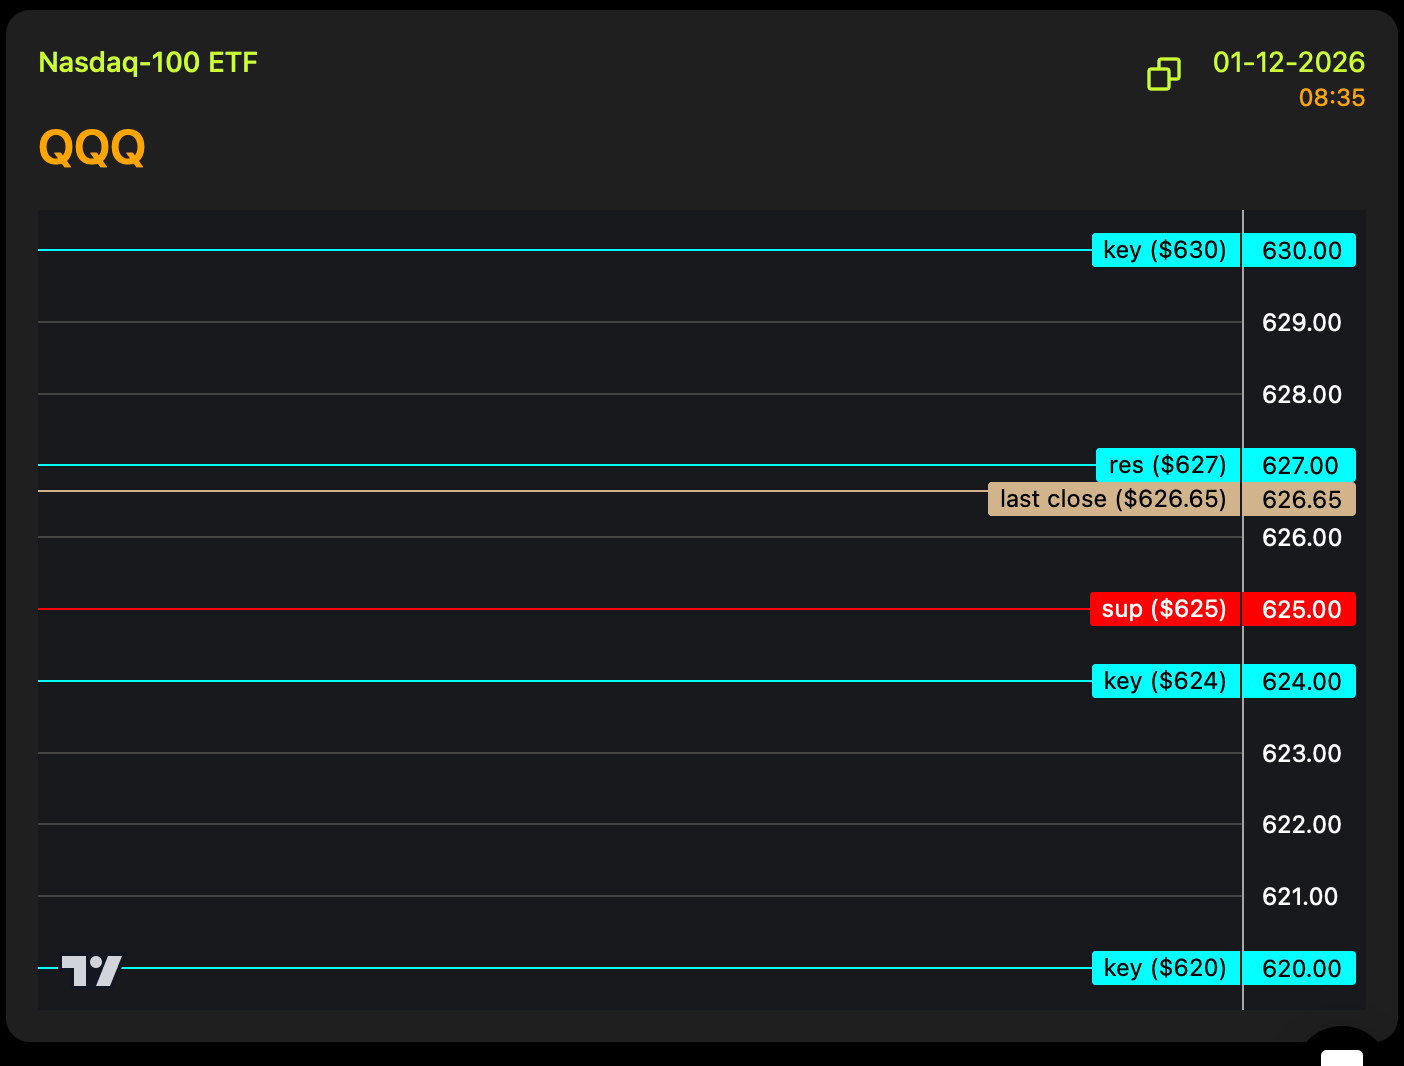Click the 630.00 cyan price tag
The height and width of the screenshot is (1066, 1404).
(x=1301, y=251)
